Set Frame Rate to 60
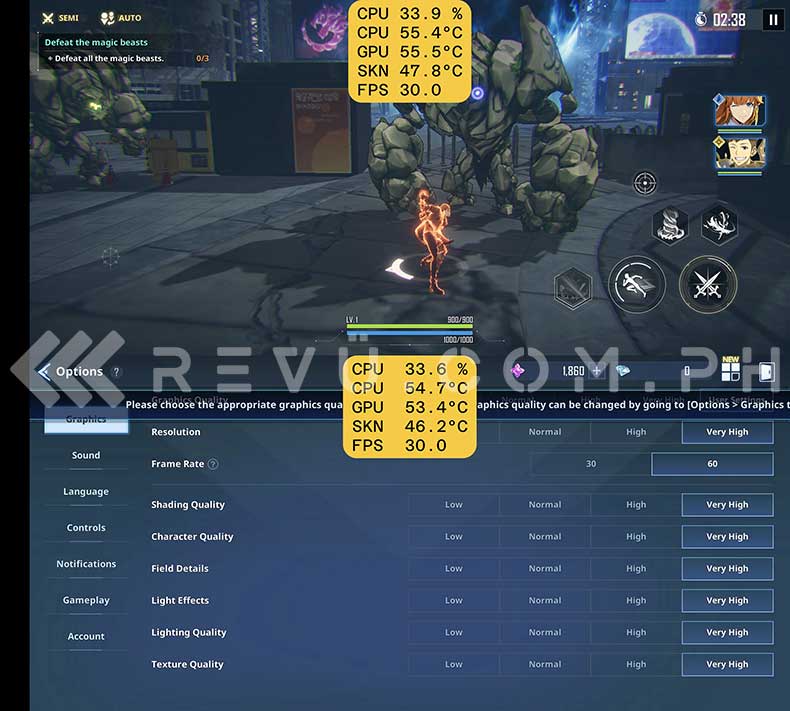The width and height of the screenshot is (790, 711). pos(712,464)
